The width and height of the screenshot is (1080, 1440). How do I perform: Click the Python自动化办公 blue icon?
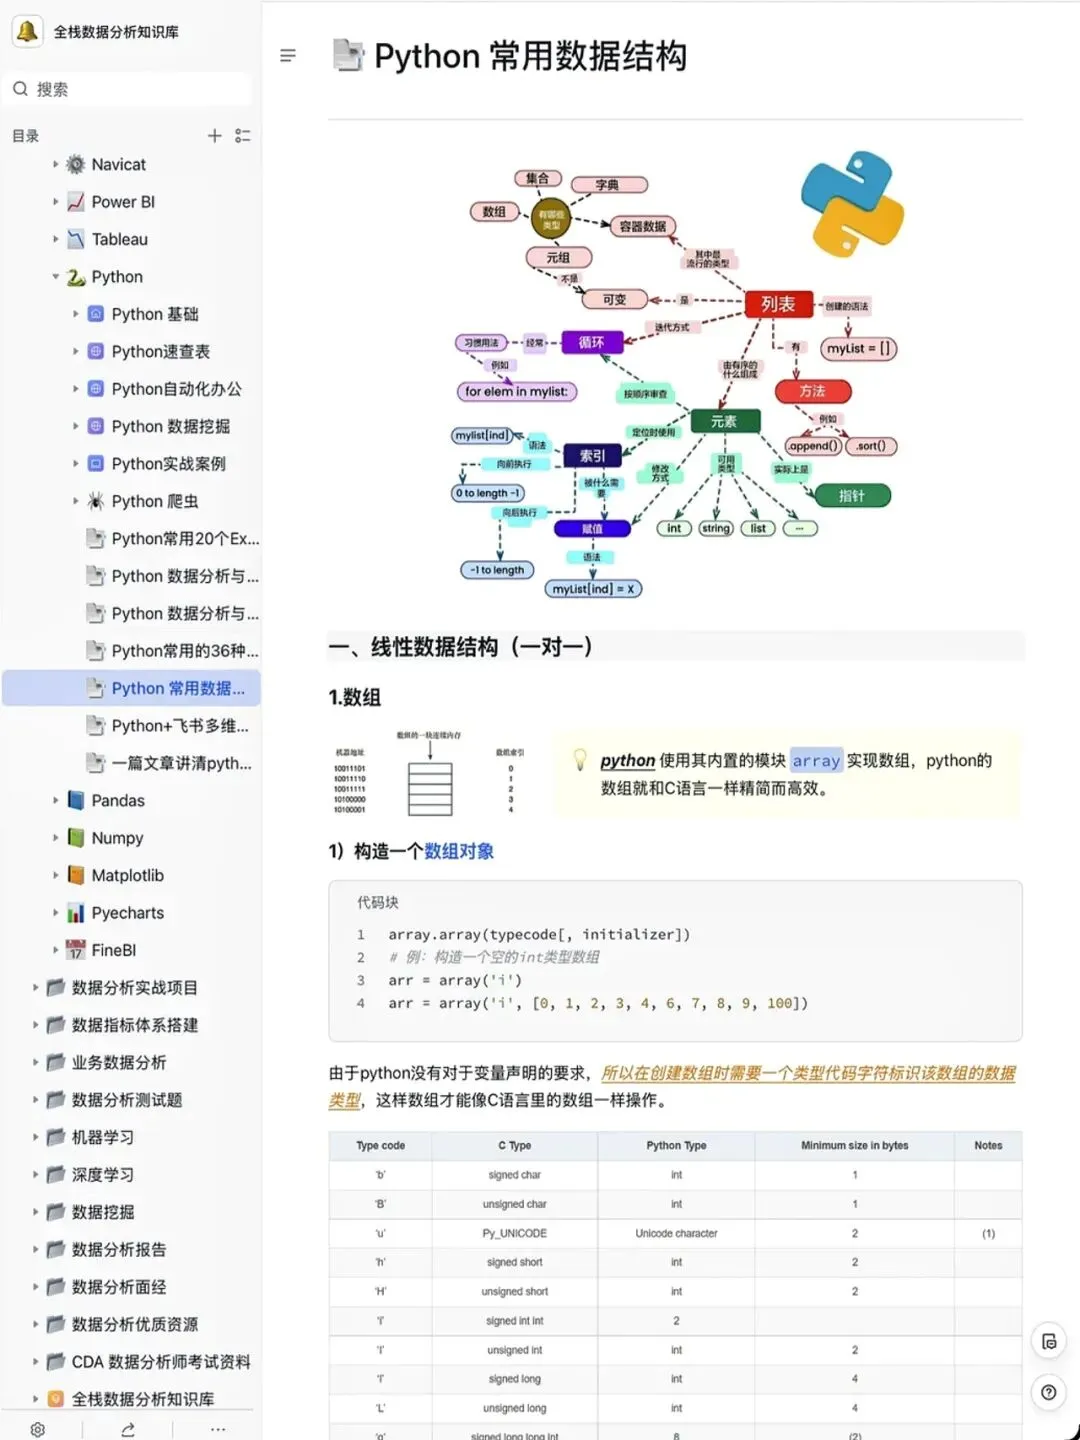[x=96, y=389]
